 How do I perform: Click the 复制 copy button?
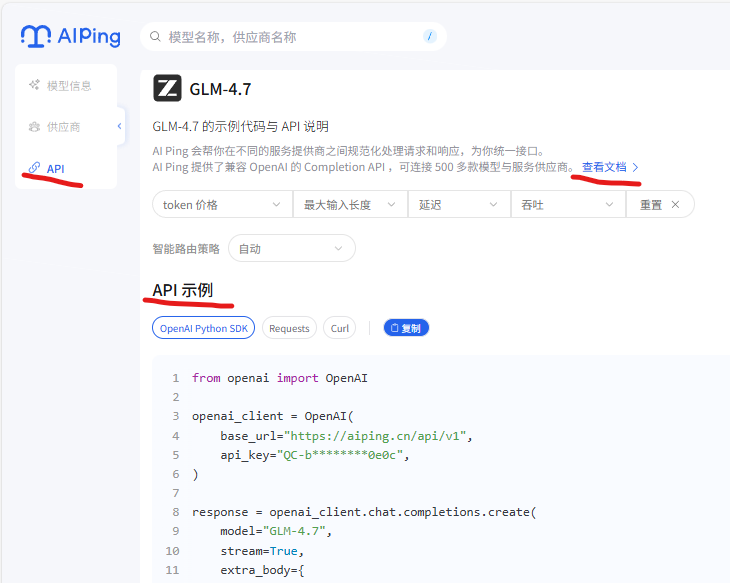406,328
